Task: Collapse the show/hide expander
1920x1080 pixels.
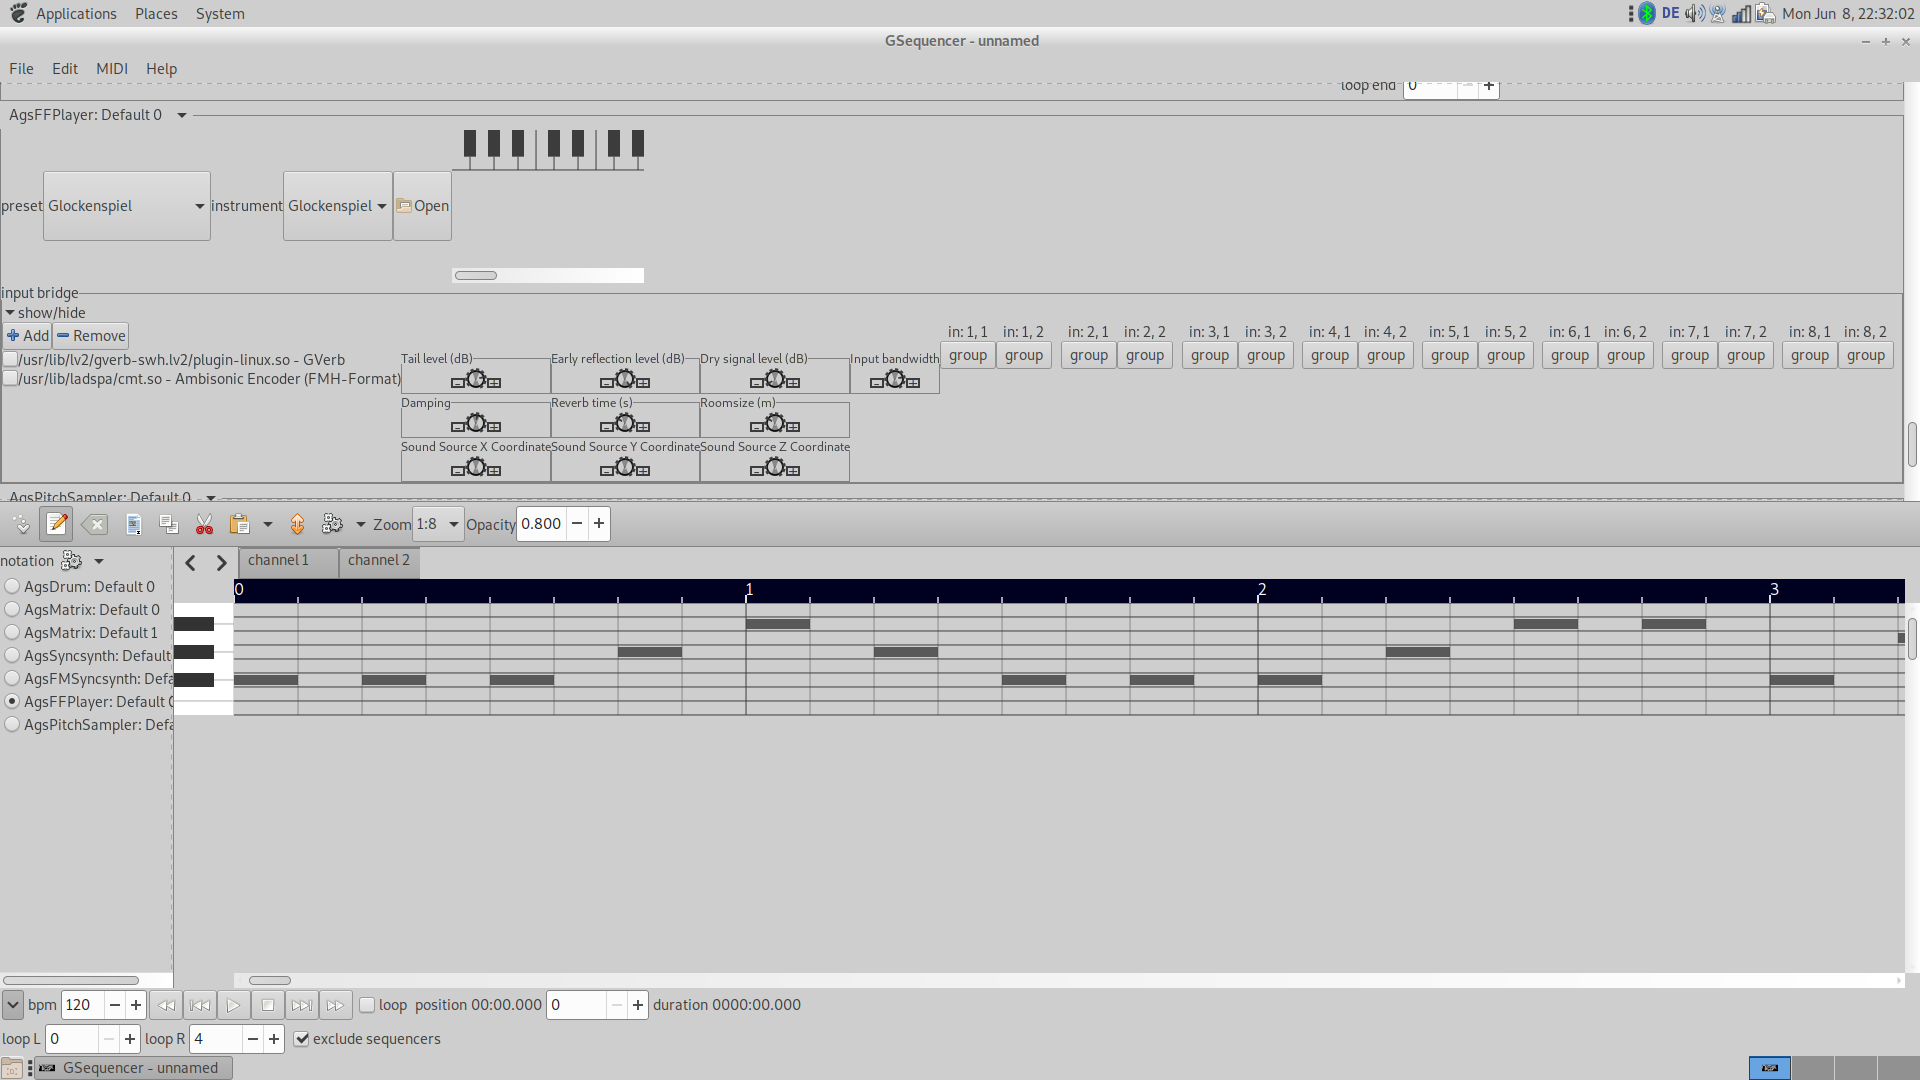Action: (x=10, y=312)
